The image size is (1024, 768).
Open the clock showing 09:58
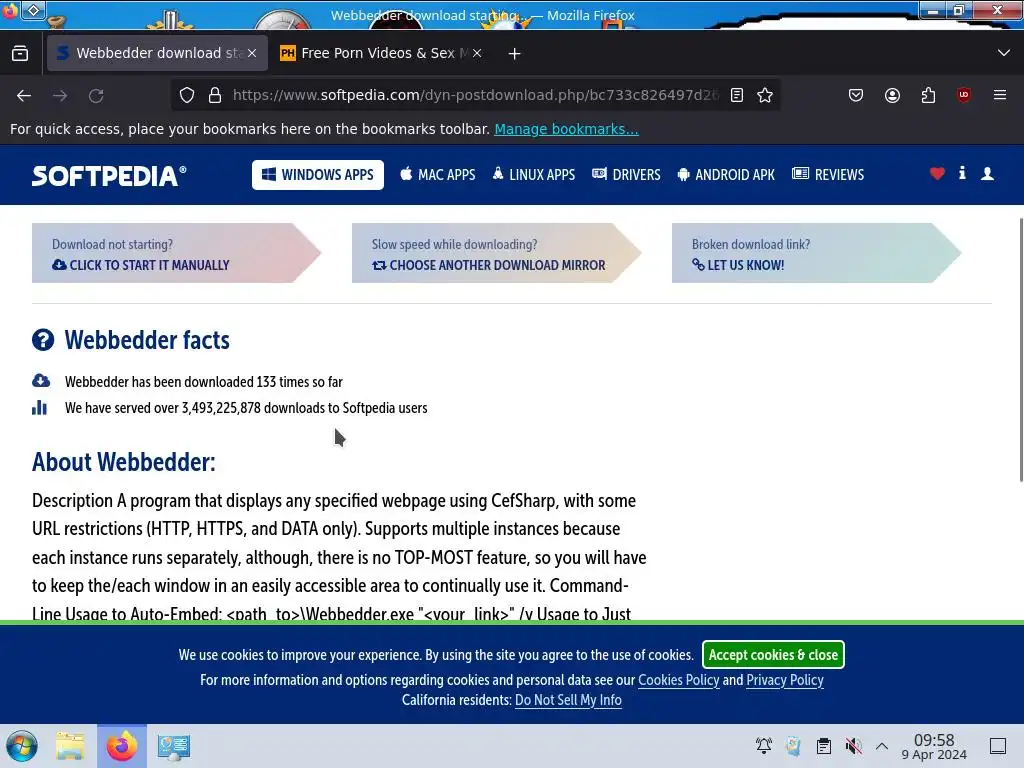tap(934, 747)
